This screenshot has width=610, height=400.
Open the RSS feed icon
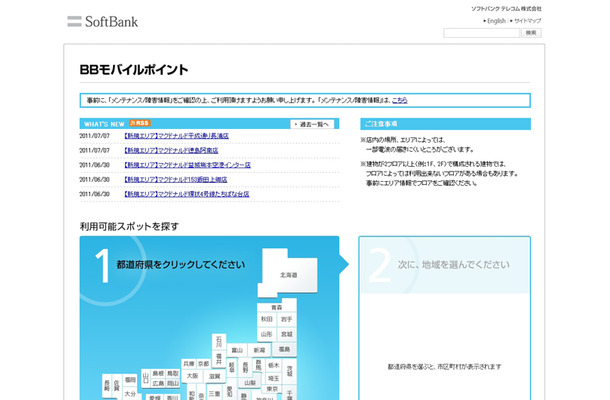point(140,123)
